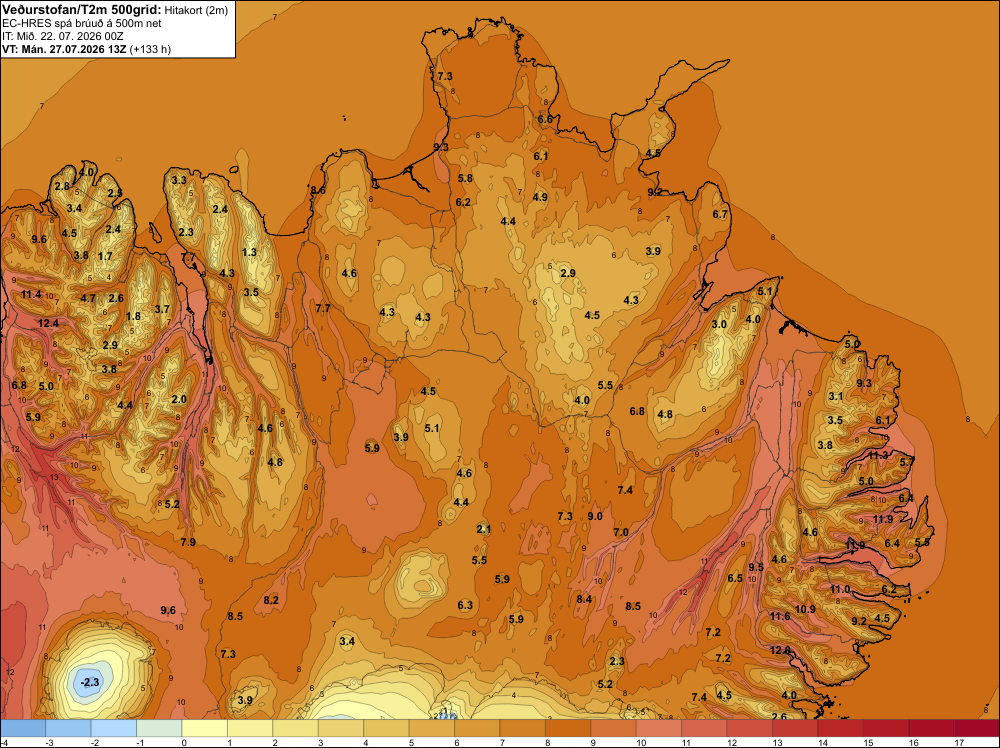This screenshot has height=748, width=1000.
Task: Click the 6.6 temperature value
Action: click(545, 119)
